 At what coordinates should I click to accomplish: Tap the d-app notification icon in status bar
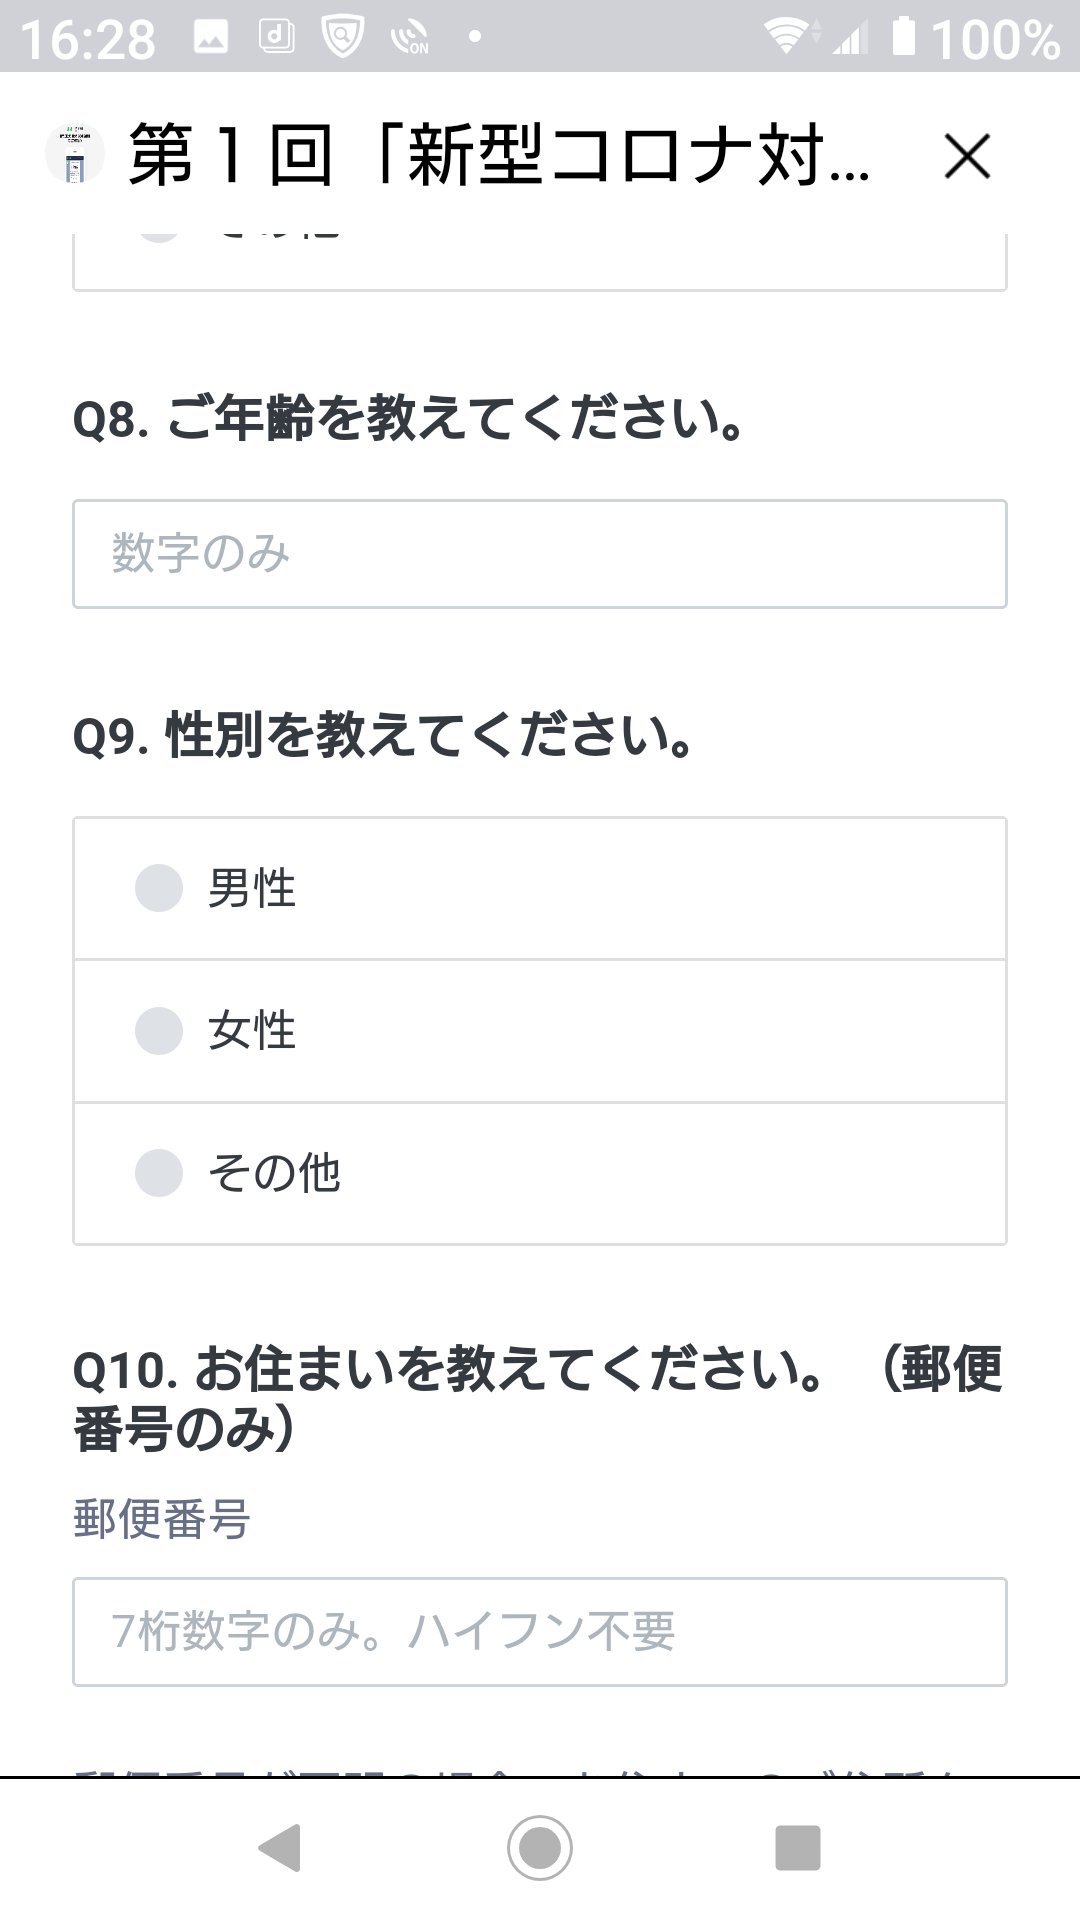(x=277, y=37)
